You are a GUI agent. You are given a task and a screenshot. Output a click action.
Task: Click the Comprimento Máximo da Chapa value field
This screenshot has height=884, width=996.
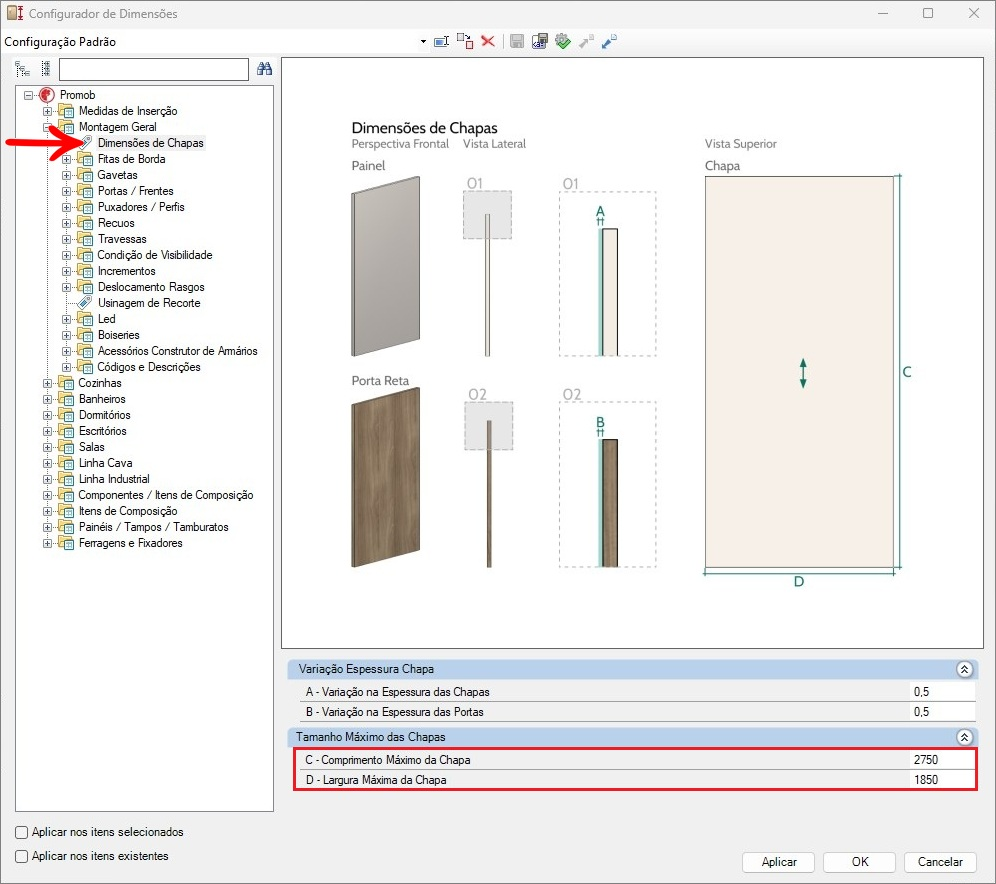coord(940,760)
